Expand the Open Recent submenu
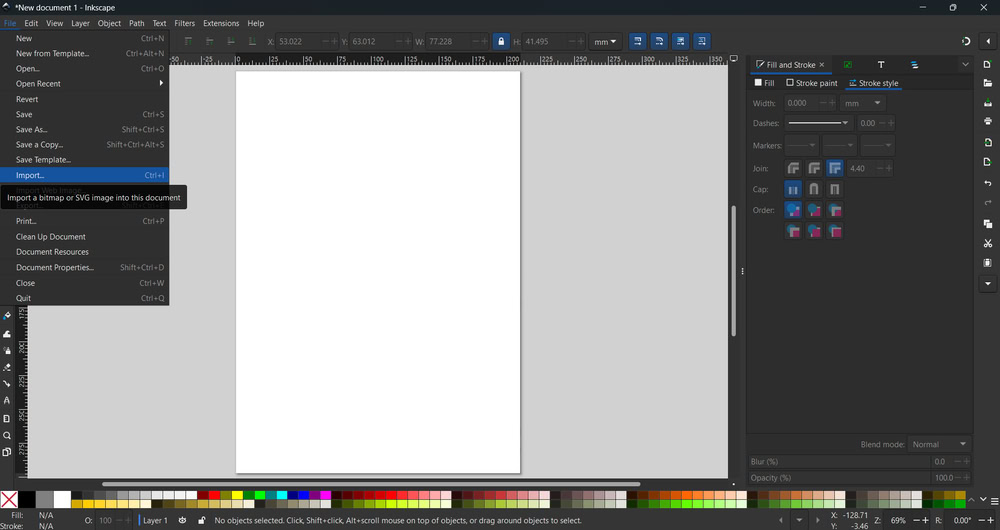The image size is (1000, 530). point(84,84)
